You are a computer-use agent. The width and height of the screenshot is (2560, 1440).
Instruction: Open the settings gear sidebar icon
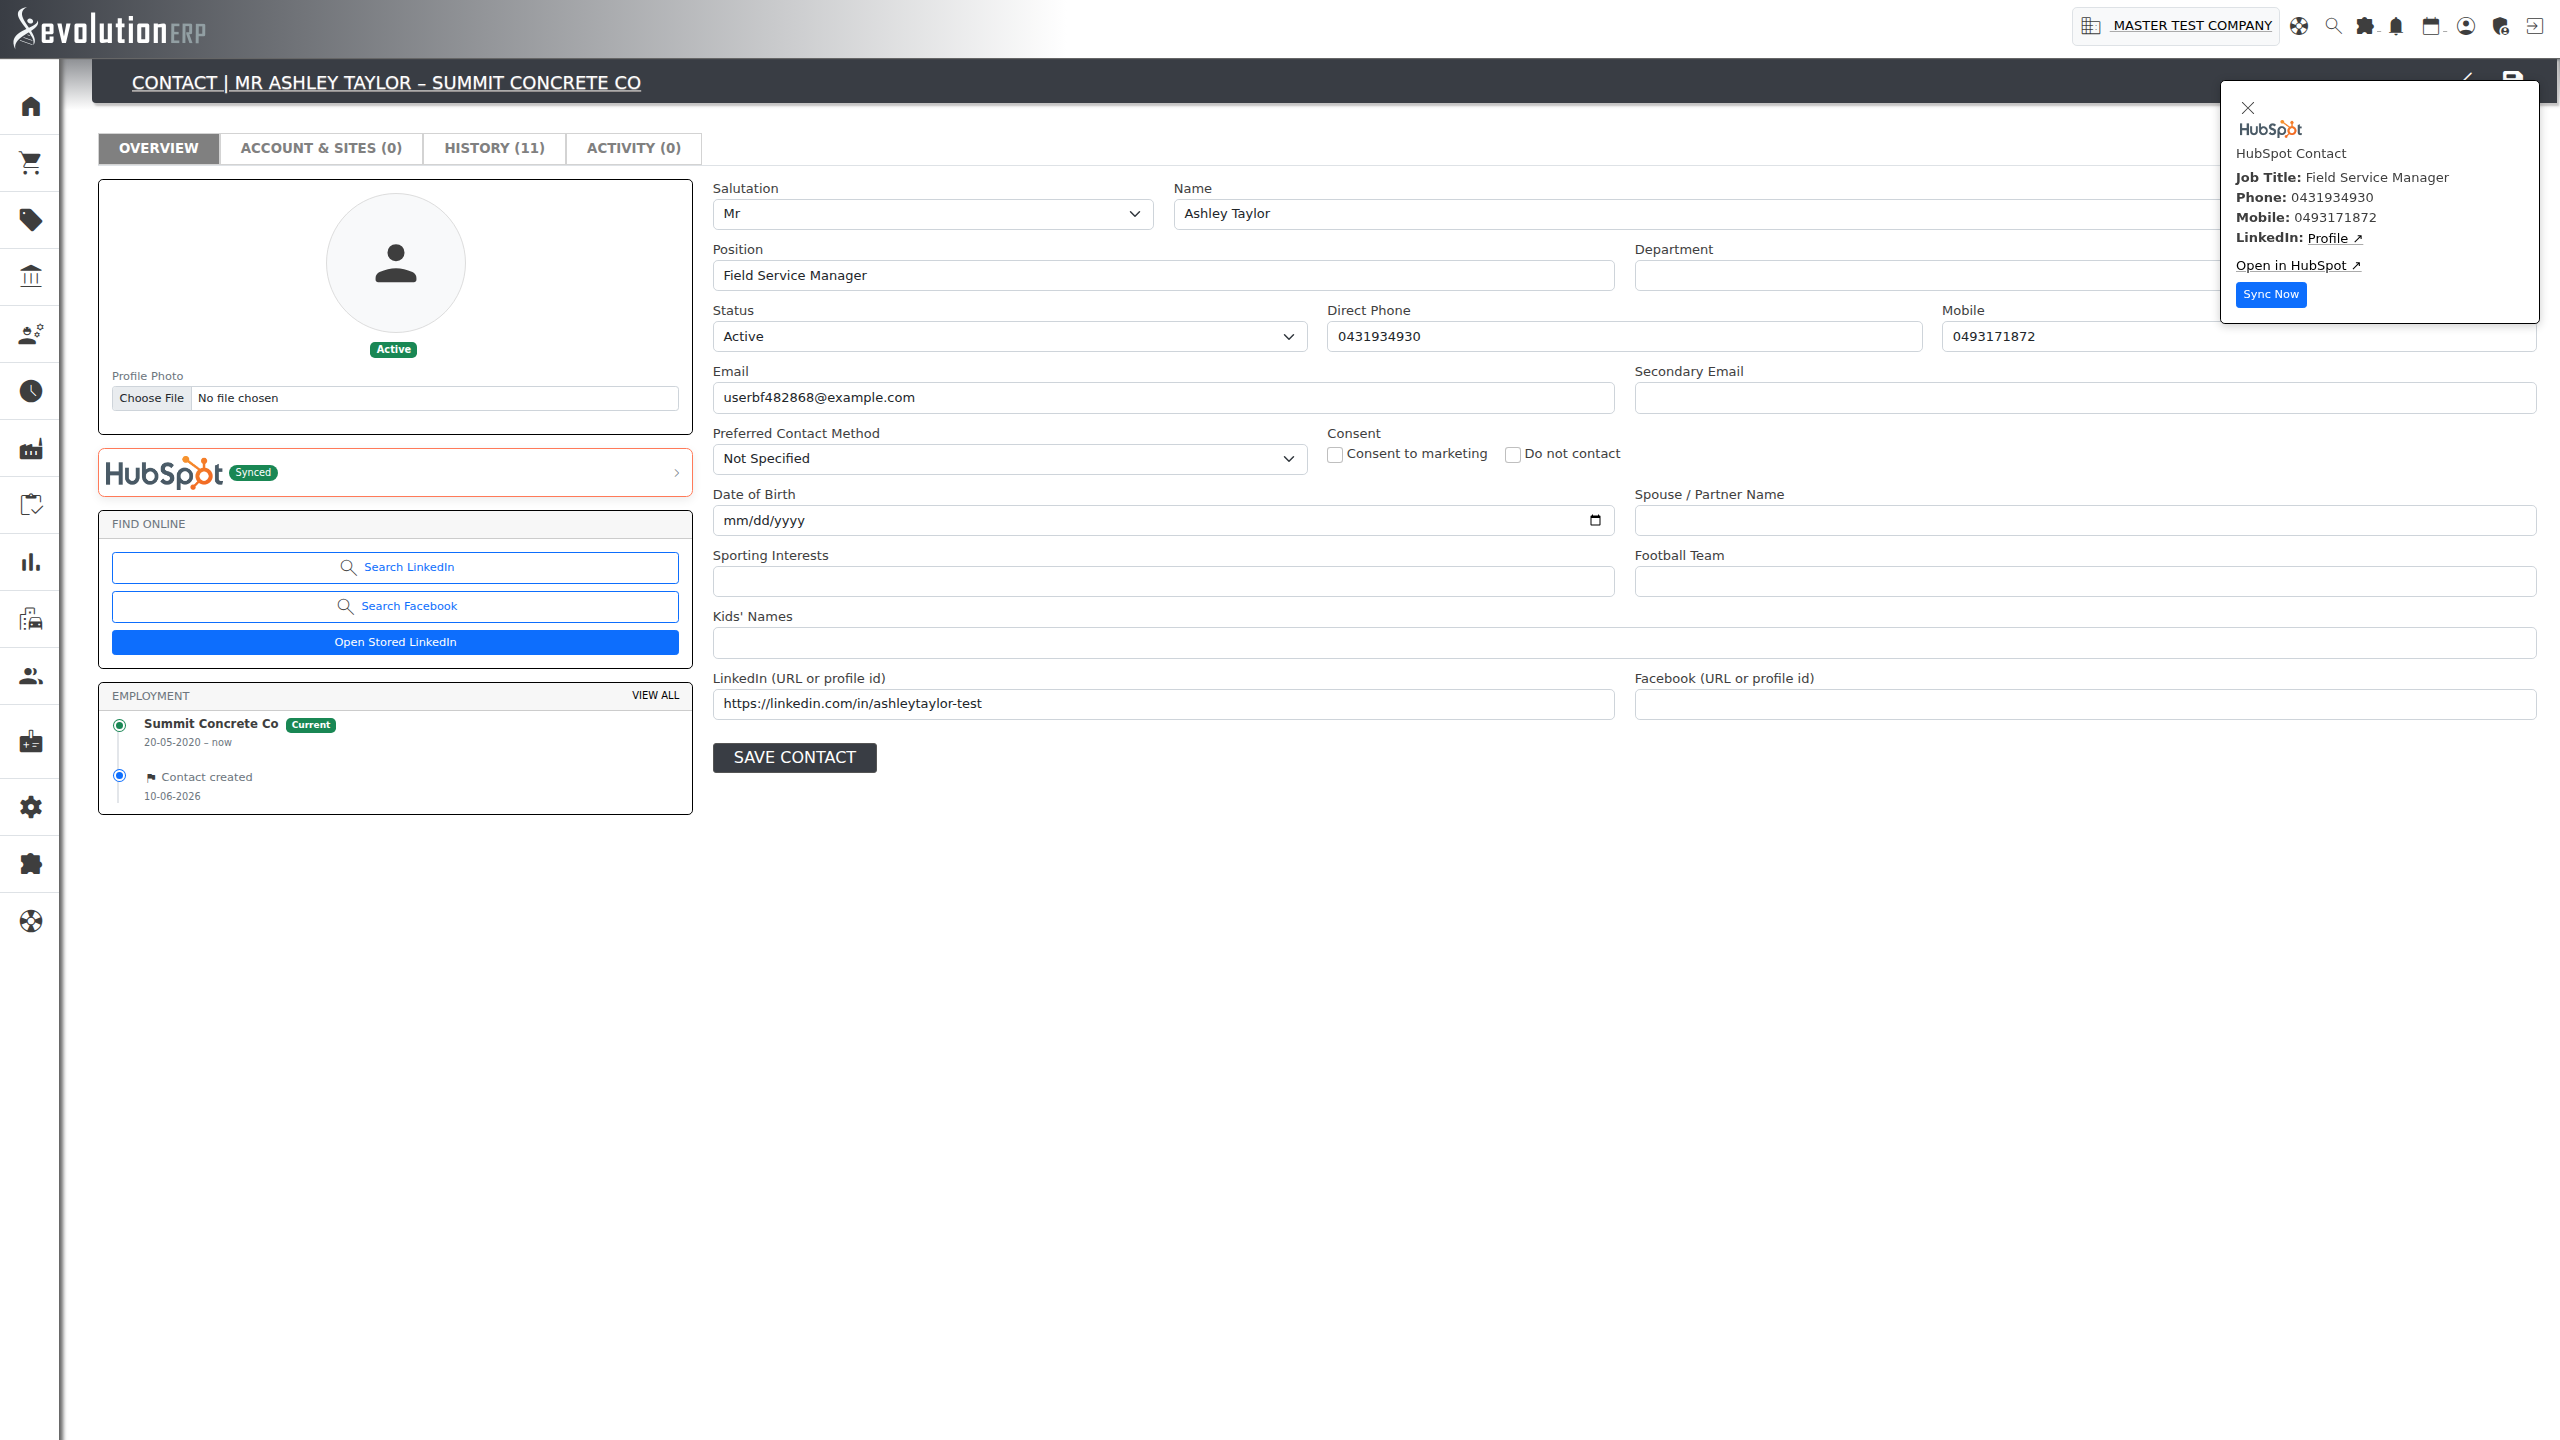click(x=31, y=807)
